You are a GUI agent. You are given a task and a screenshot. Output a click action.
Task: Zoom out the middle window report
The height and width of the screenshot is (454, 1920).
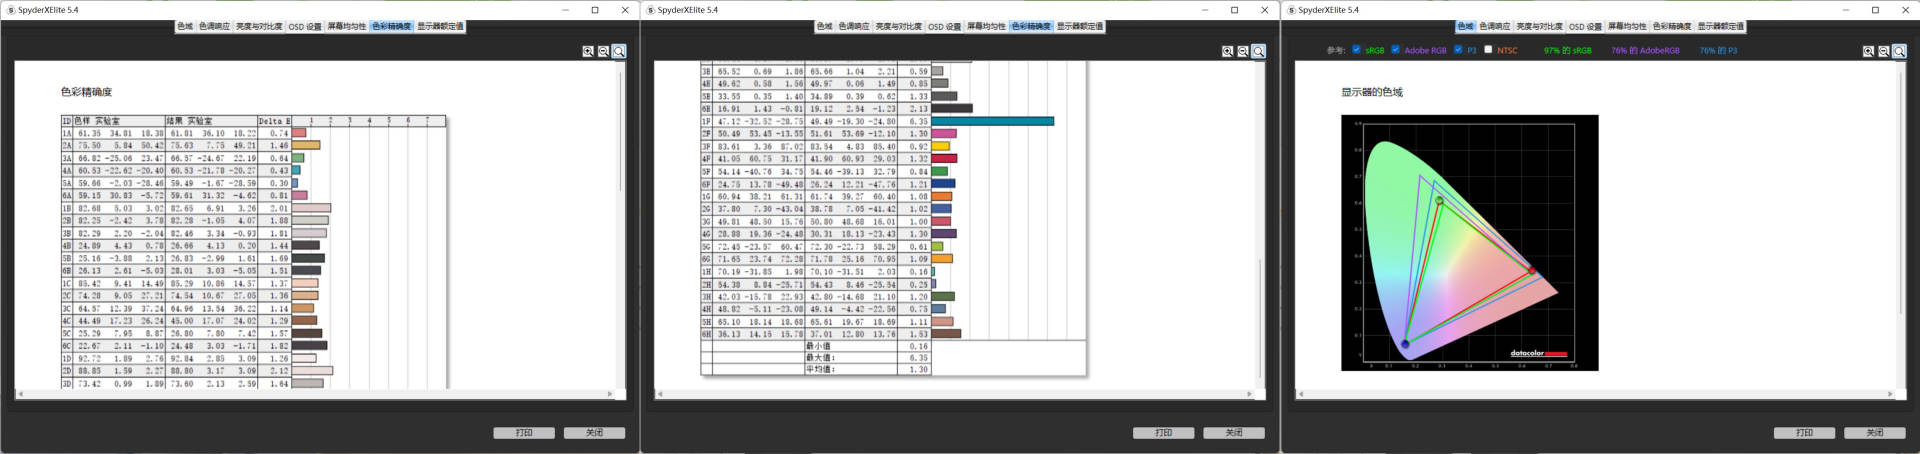(1242, 51)
